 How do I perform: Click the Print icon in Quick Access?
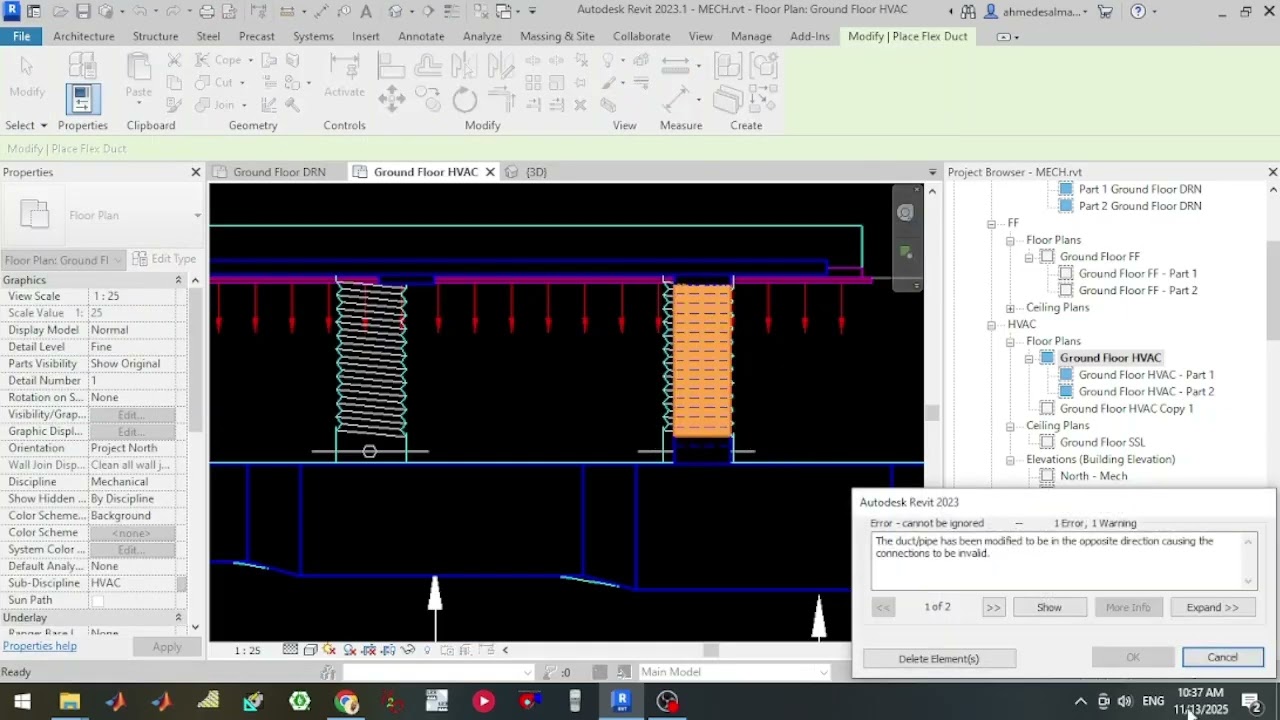pos(206,11)
